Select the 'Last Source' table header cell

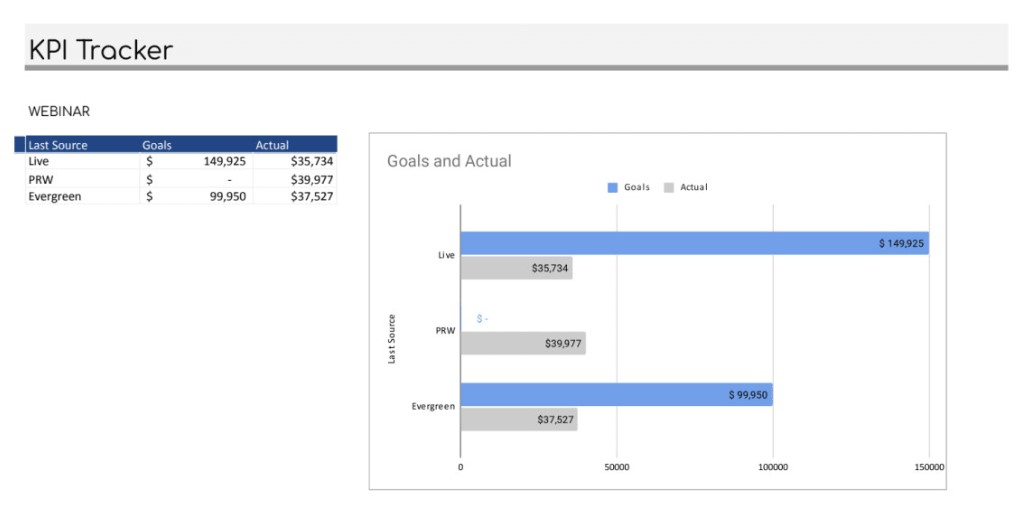[x=58, y=145]
